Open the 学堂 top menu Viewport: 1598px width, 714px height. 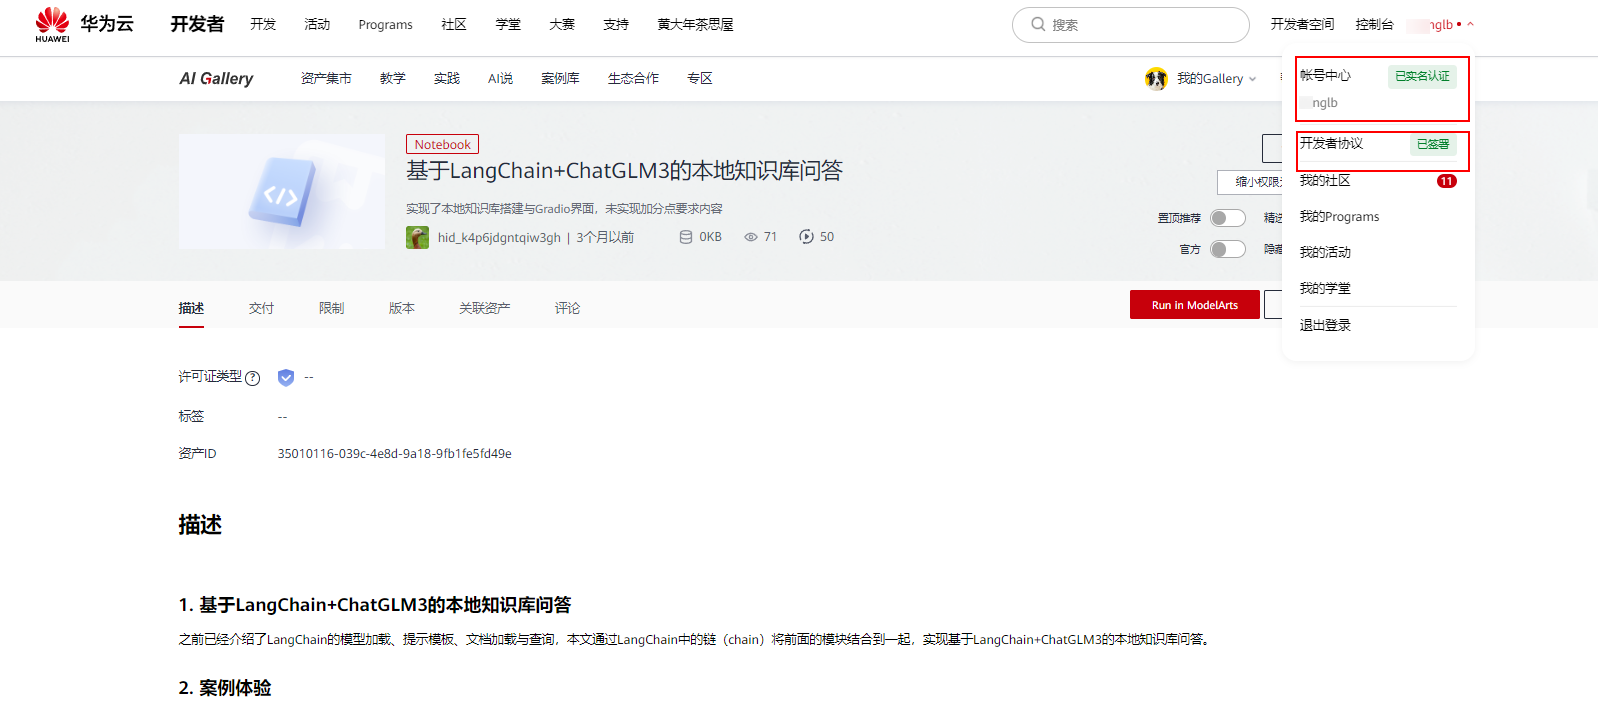(508, 24)
